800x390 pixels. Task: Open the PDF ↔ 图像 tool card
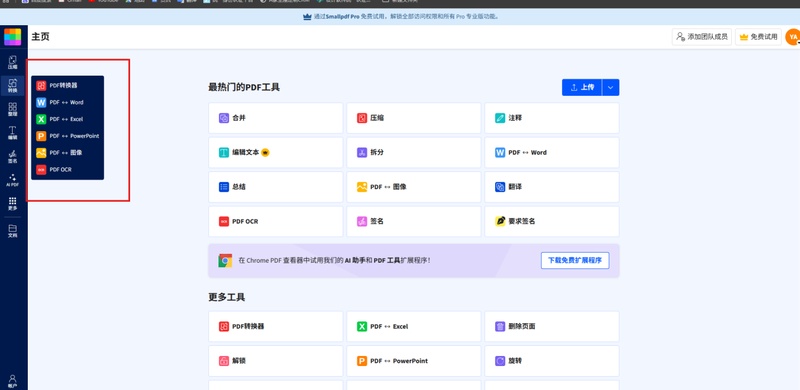tap(414, 187)
